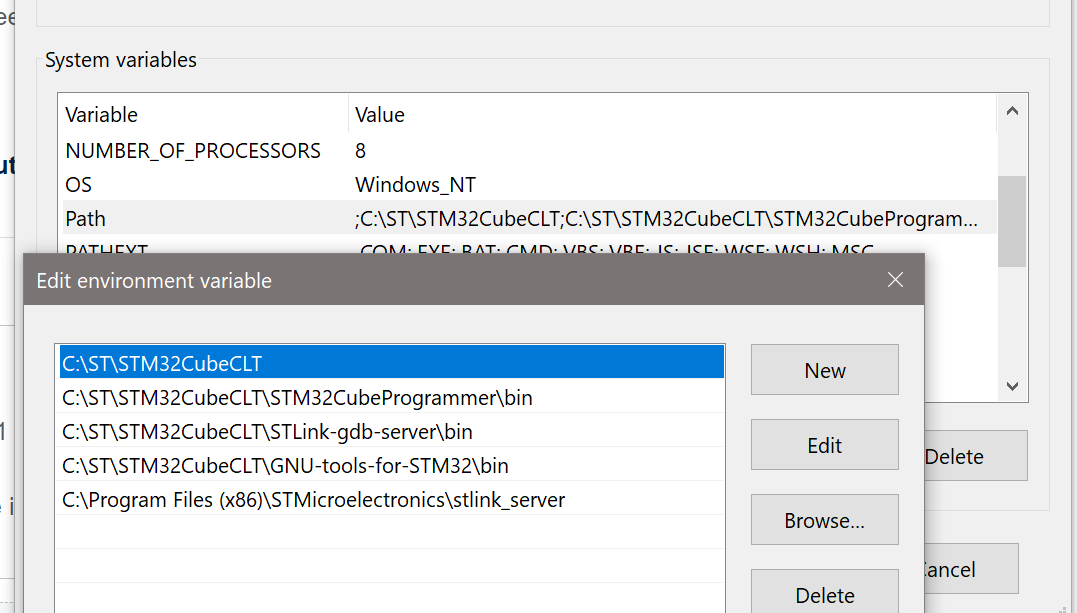The image size is (1077, 613).
Task: Select the C:\ST\STM32CubeCLT path entry
Action: (392, 362)
